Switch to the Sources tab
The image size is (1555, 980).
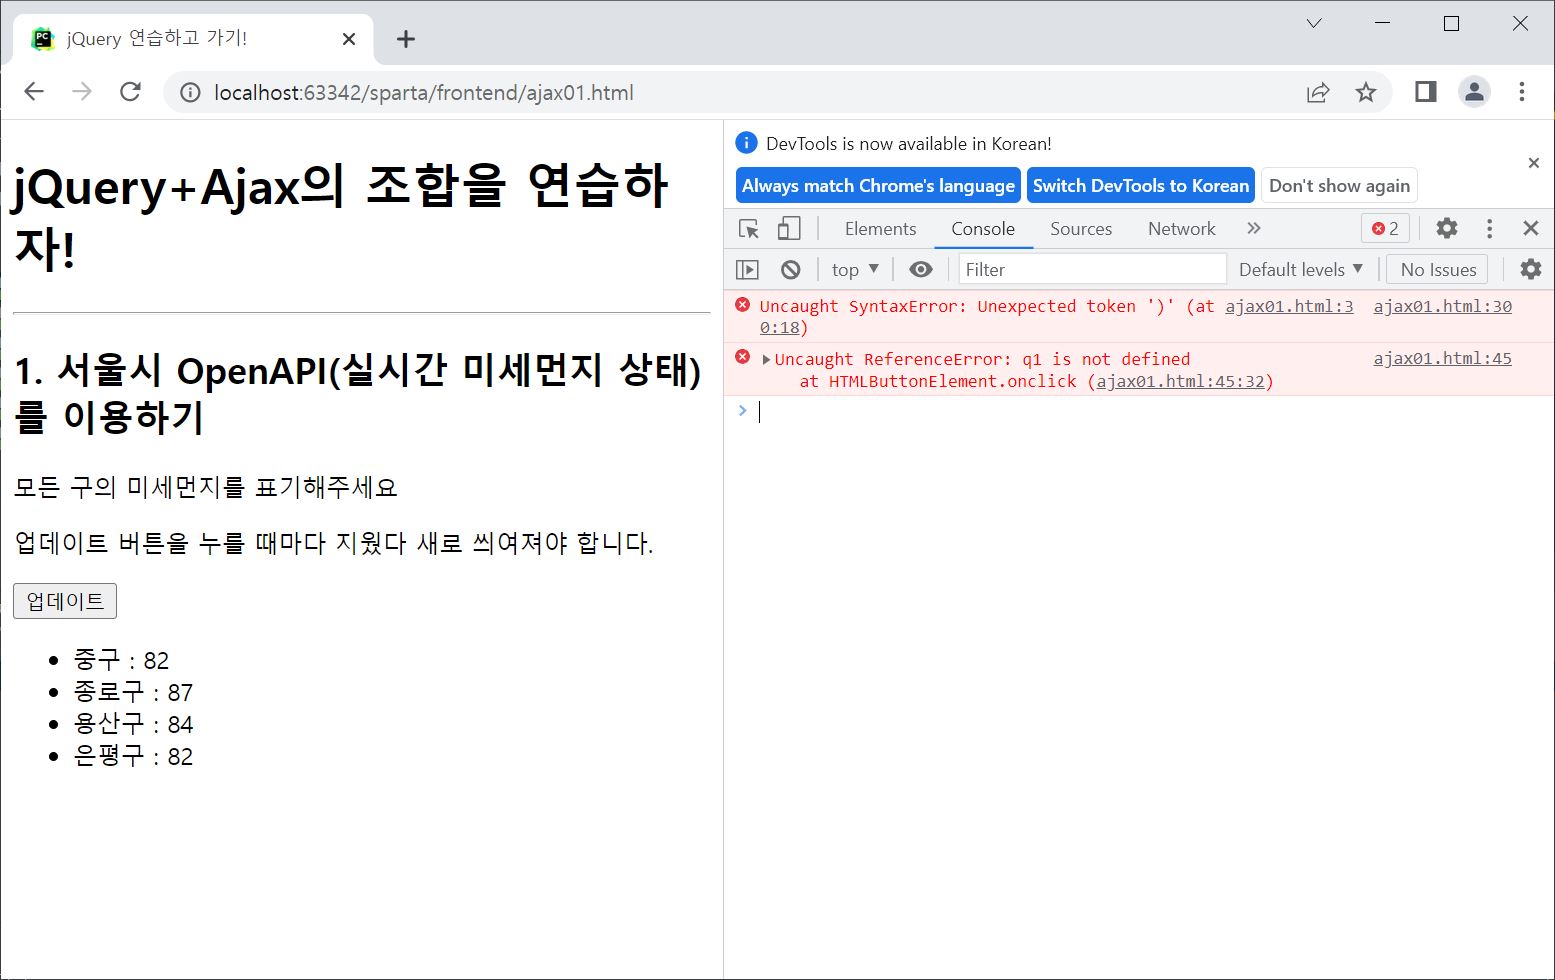pyautogui.click(x=1081, y=229)
